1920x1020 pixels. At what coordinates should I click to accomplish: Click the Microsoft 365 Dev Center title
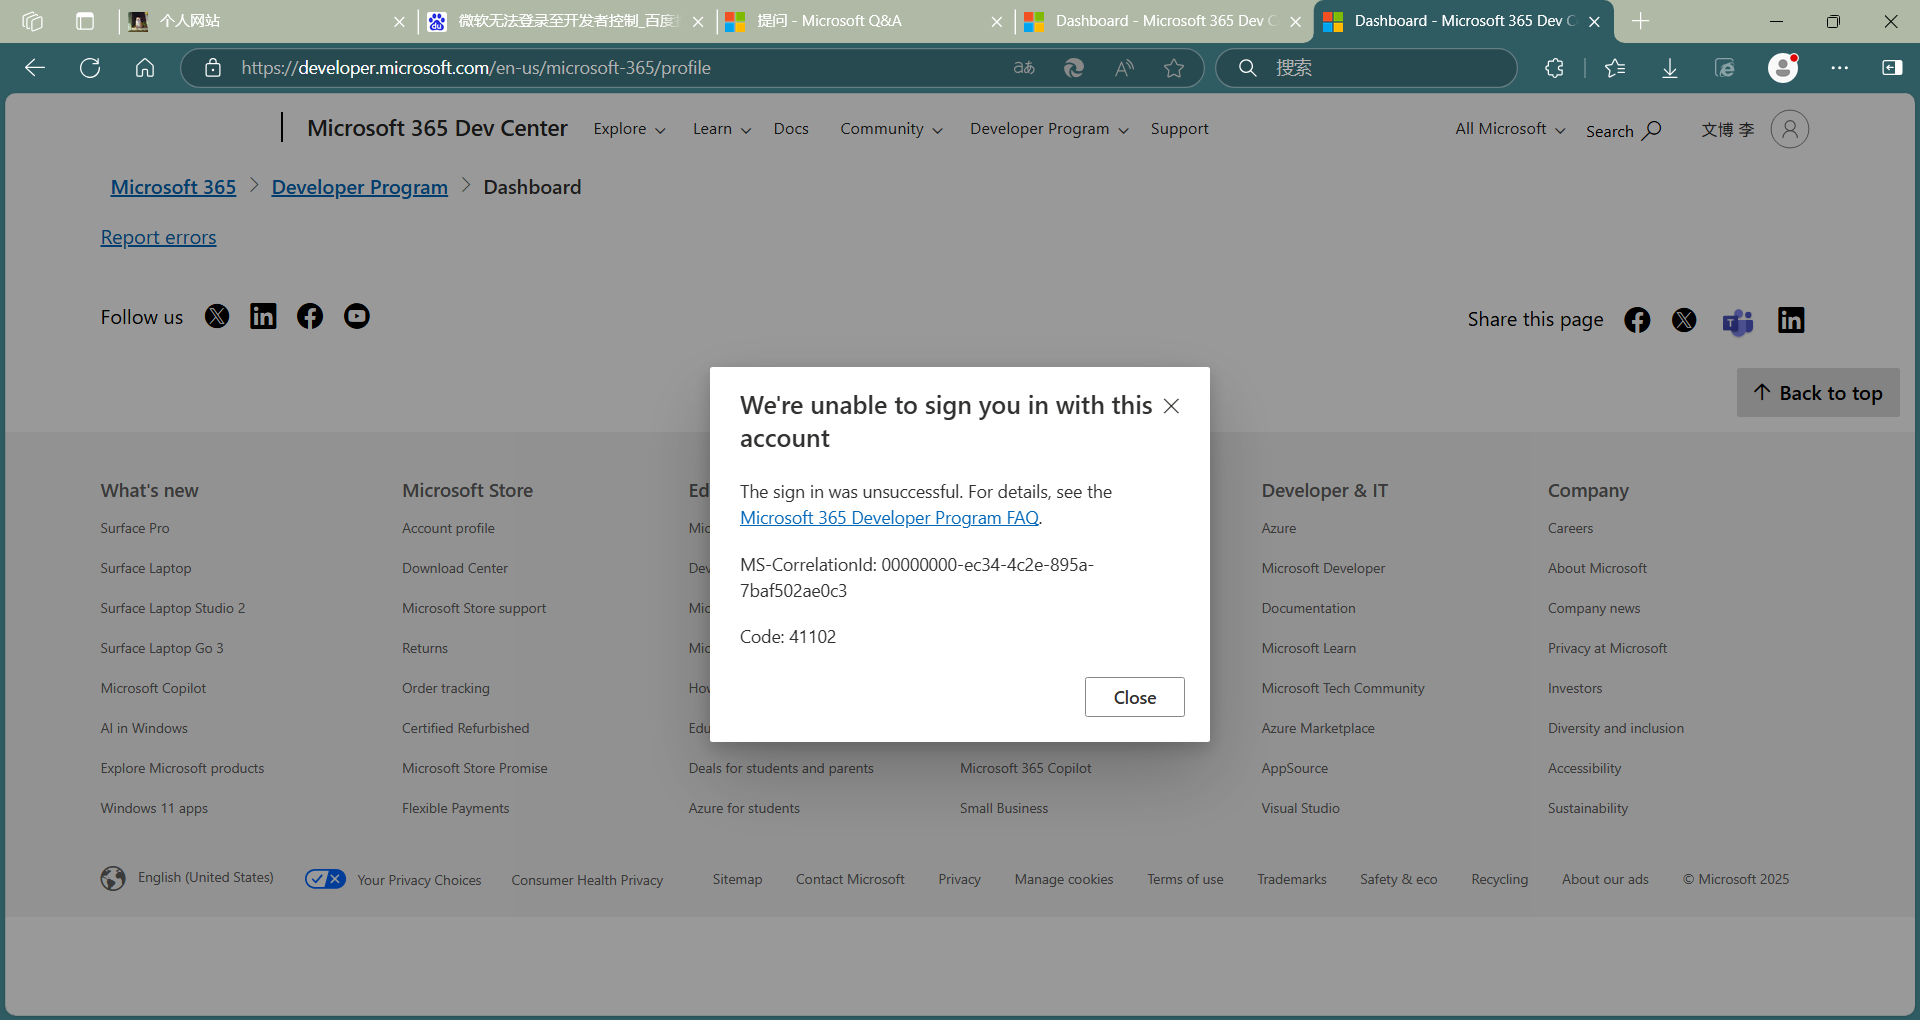point(437,128)
